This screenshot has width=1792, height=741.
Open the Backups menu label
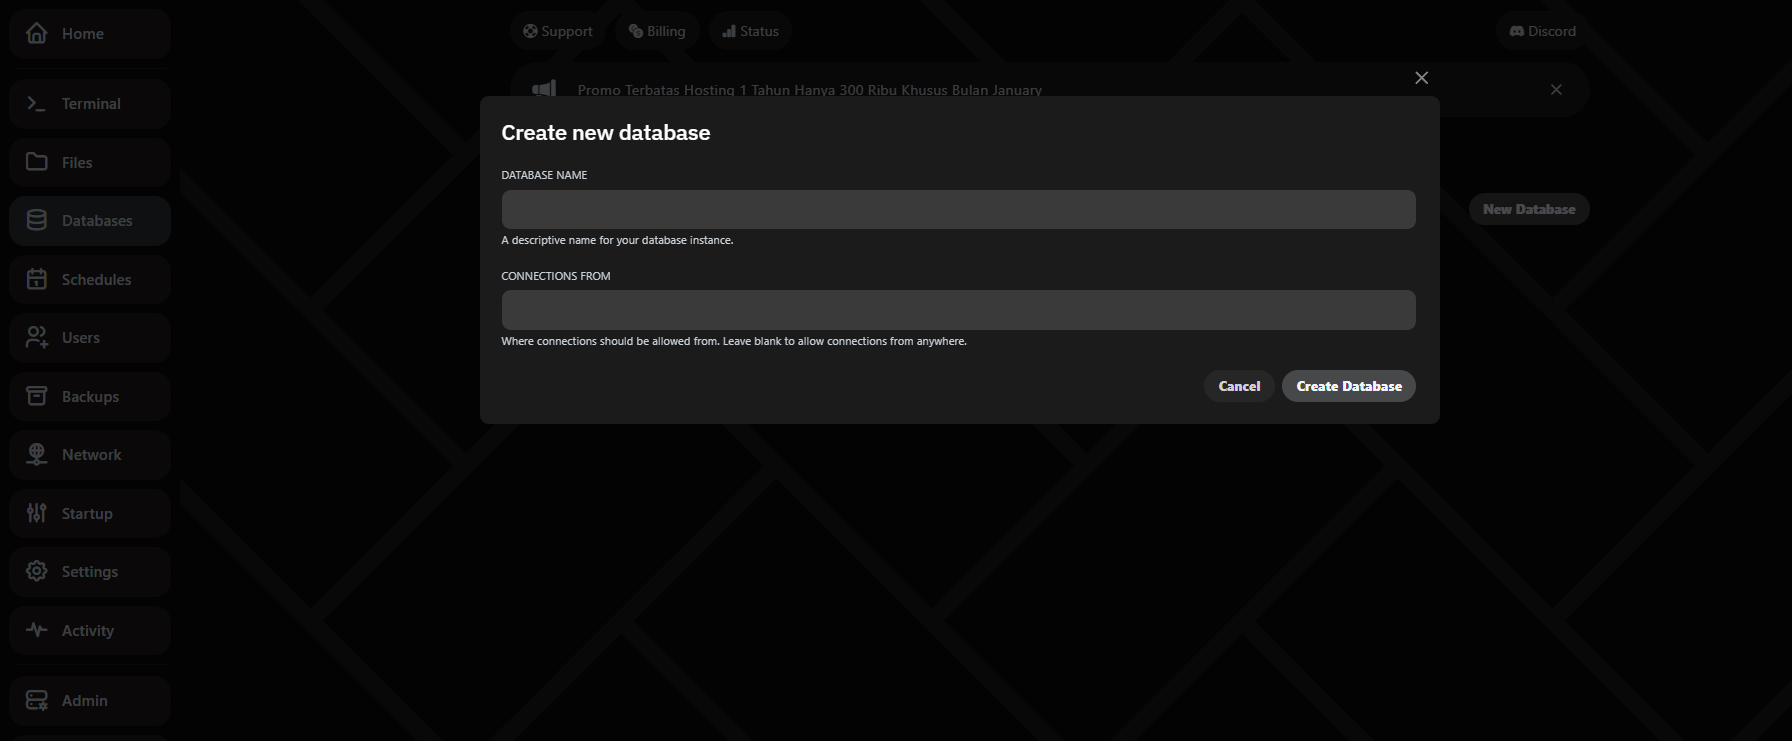[90, 396]
